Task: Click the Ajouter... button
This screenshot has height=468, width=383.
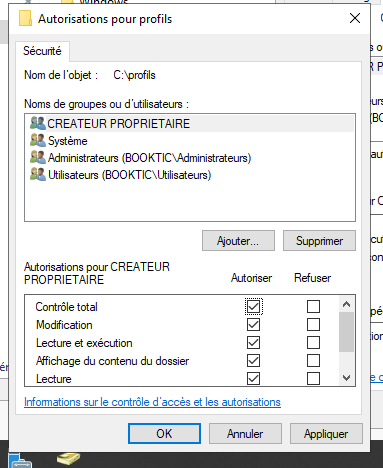Action: pyautogui.click(x=238, y=240)
